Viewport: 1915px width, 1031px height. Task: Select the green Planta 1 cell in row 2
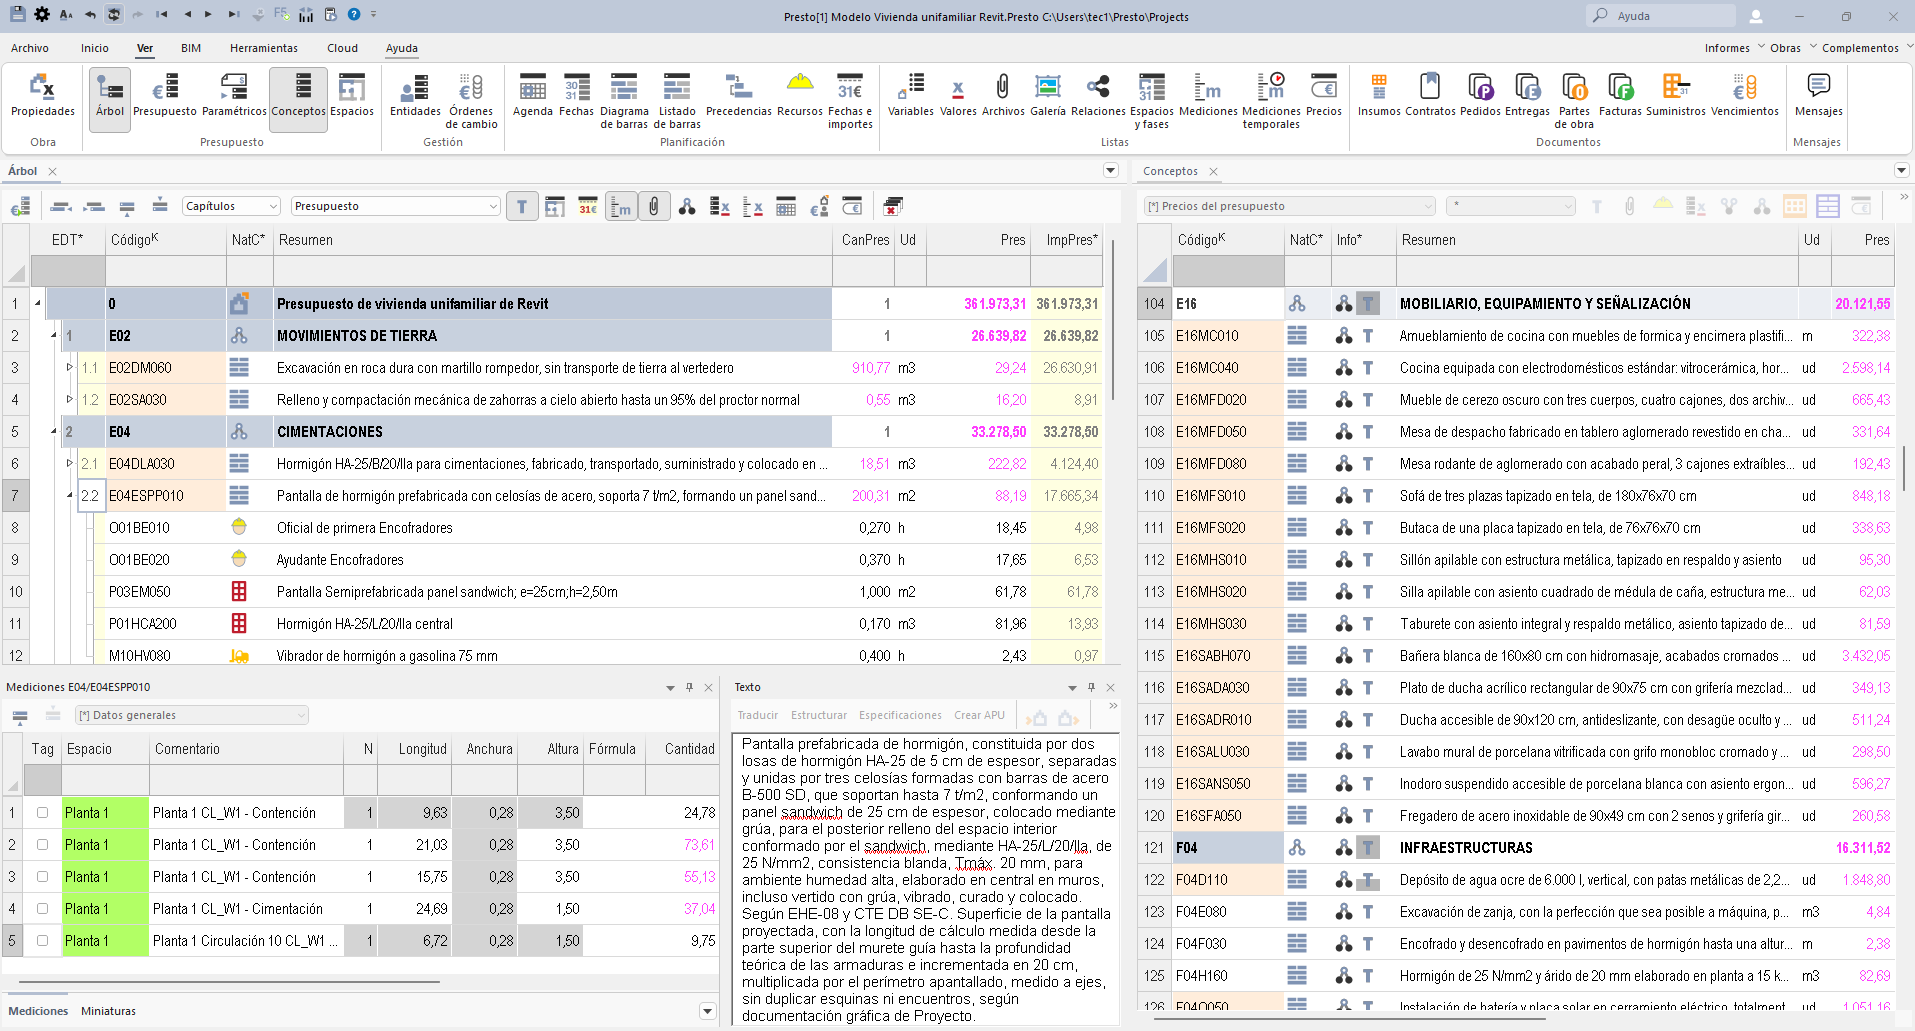coord(105,845)
